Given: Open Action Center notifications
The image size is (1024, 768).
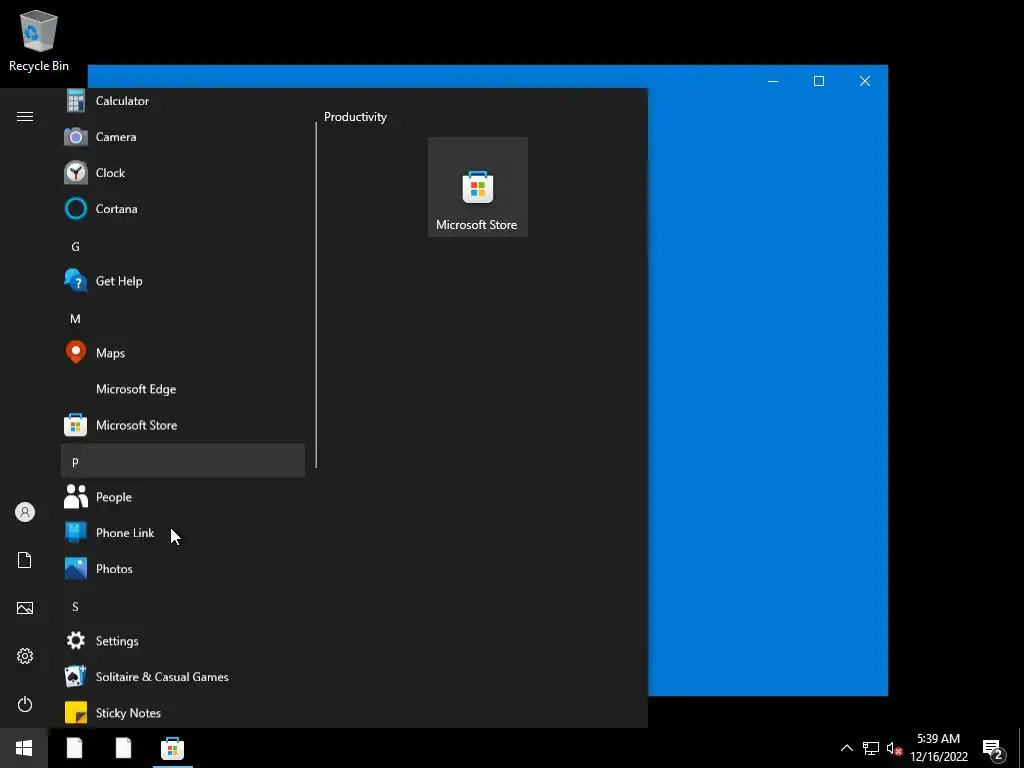Looking at the screenshot, I should pos(993,749).
